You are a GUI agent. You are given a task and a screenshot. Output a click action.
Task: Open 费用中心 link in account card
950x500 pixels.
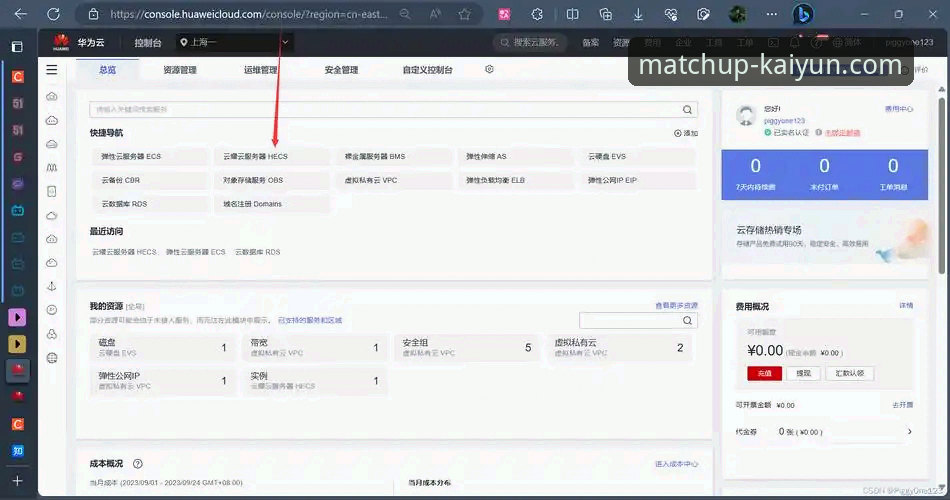tap(899, 109)
